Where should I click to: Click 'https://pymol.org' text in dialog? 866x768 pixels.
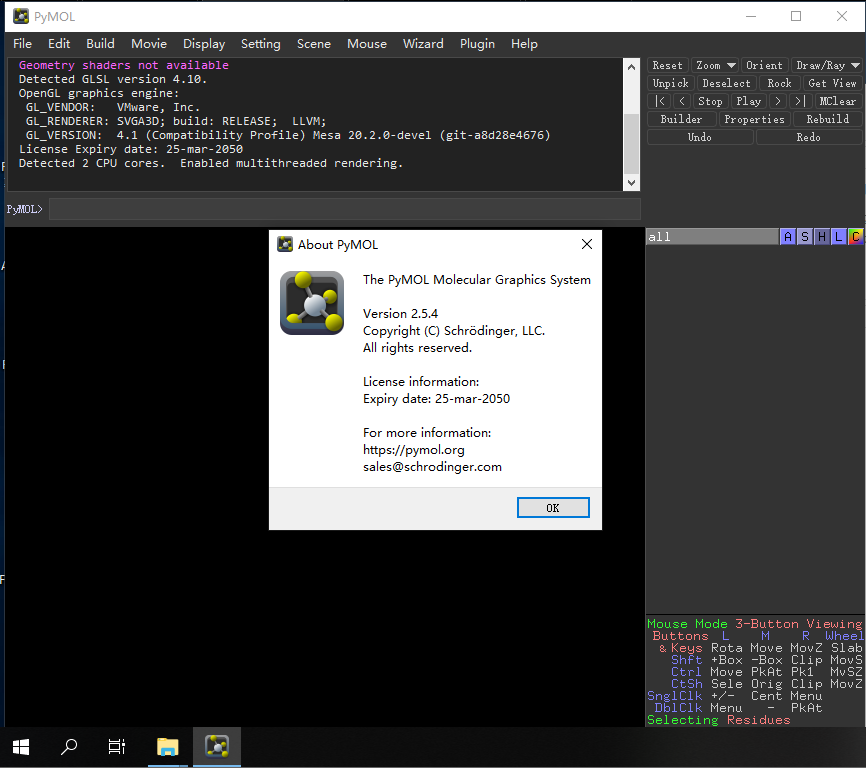click(414, 450)
